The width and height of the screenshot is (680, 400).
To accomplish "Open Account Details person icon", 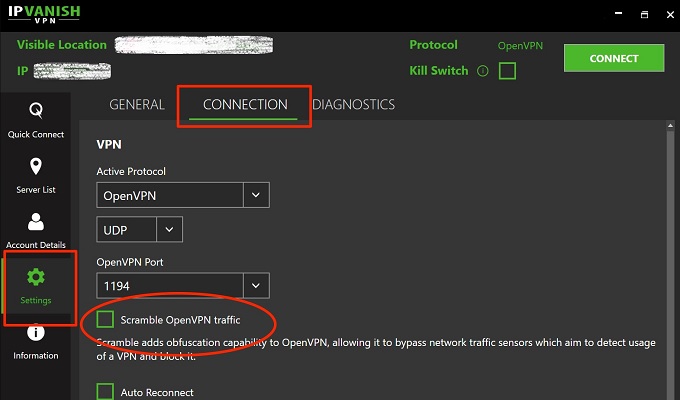I will (36, 221).
